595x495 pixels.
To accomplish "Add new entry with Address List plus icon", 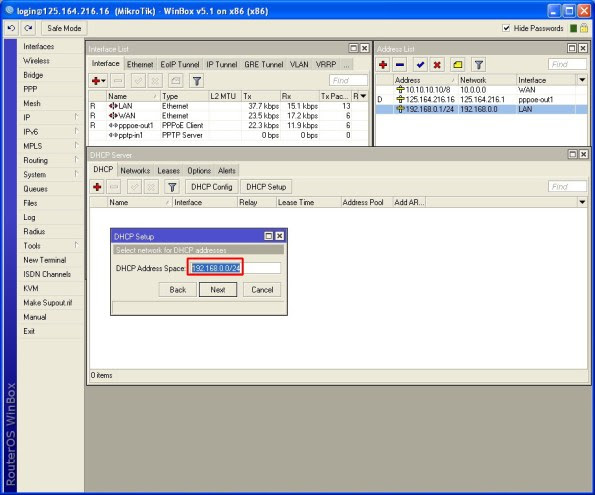I will 383,65.
